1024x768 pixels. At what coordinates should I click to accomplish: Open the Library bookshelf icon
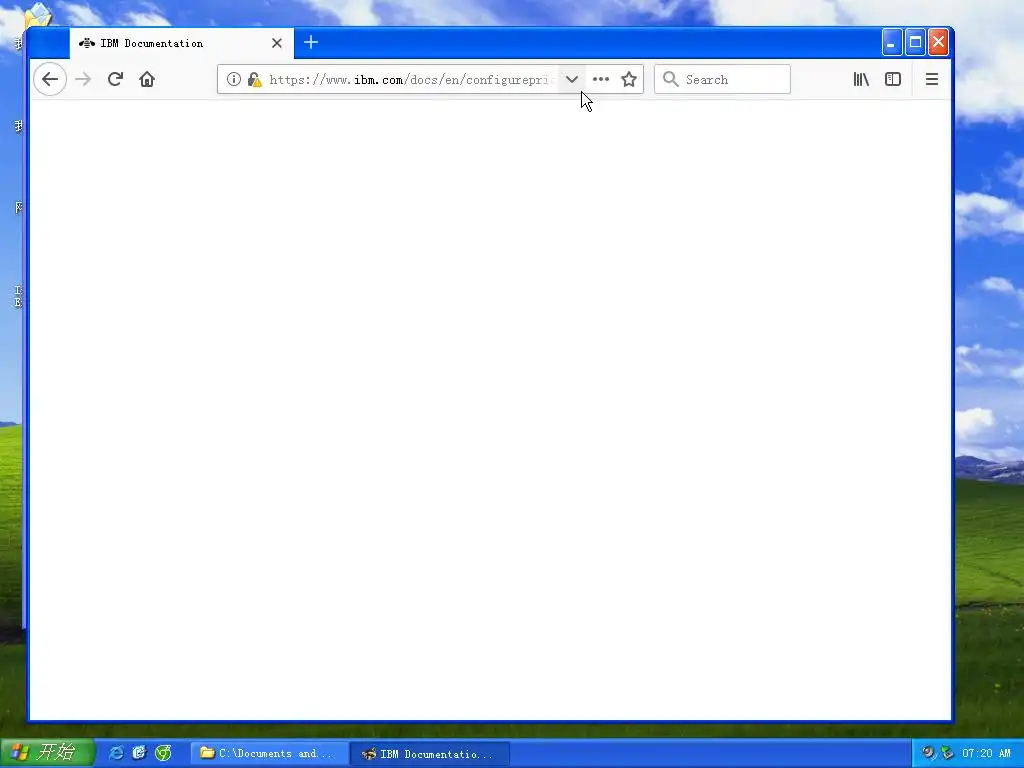[861, 79]
